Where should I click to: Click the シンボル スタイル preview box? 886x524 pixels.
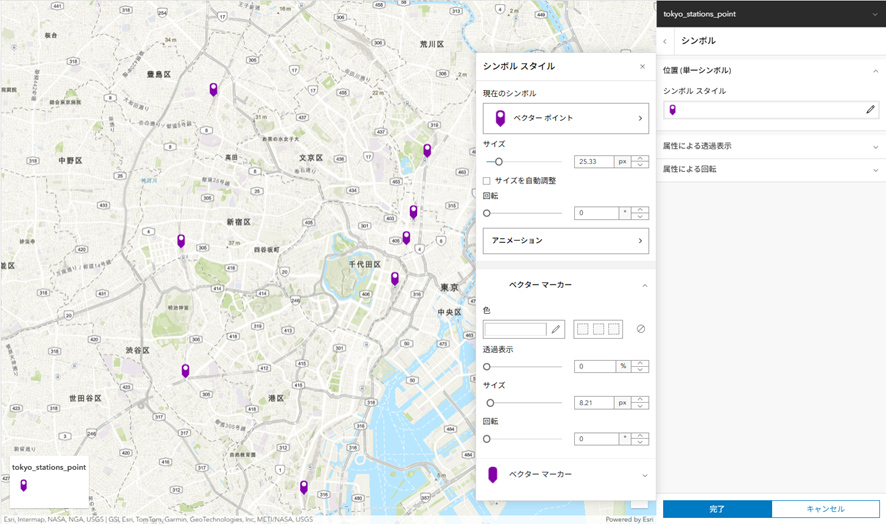click(771, 110)
